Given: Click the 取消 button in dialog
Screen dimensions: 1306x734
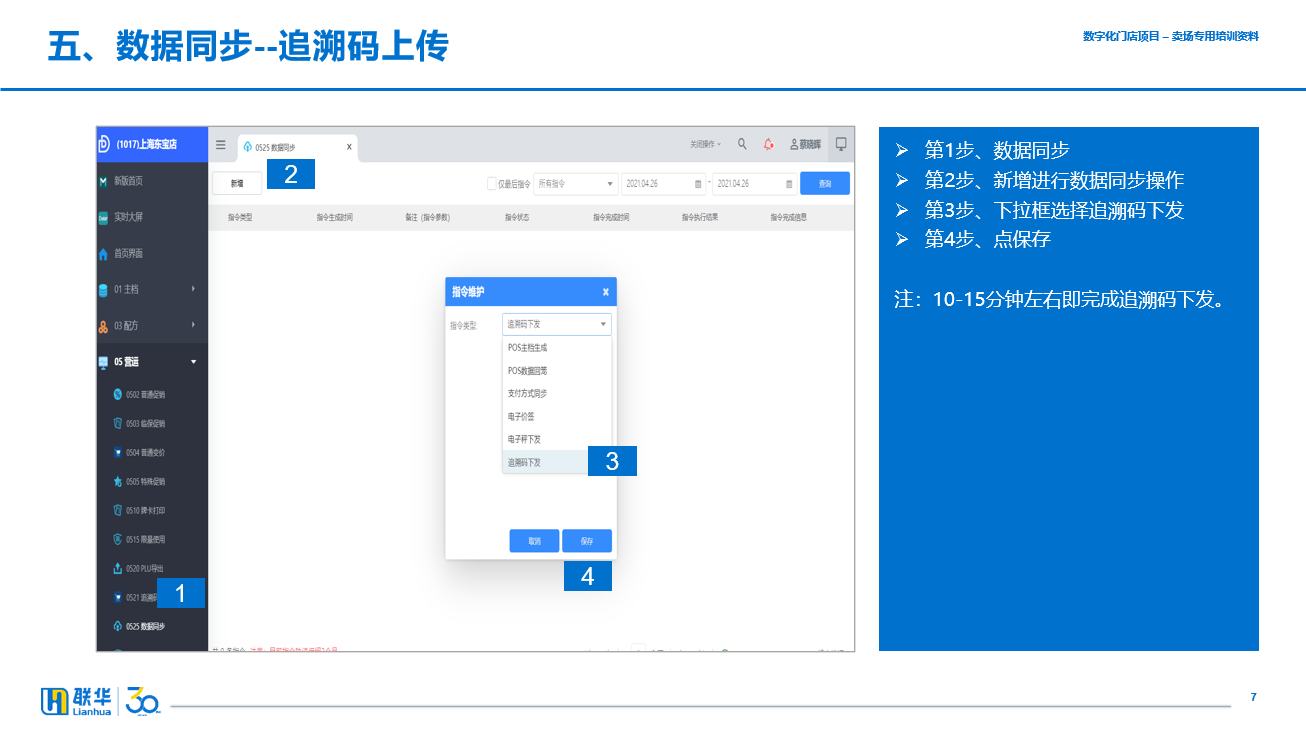Looking at the screenshot, I should click(534, 541).
